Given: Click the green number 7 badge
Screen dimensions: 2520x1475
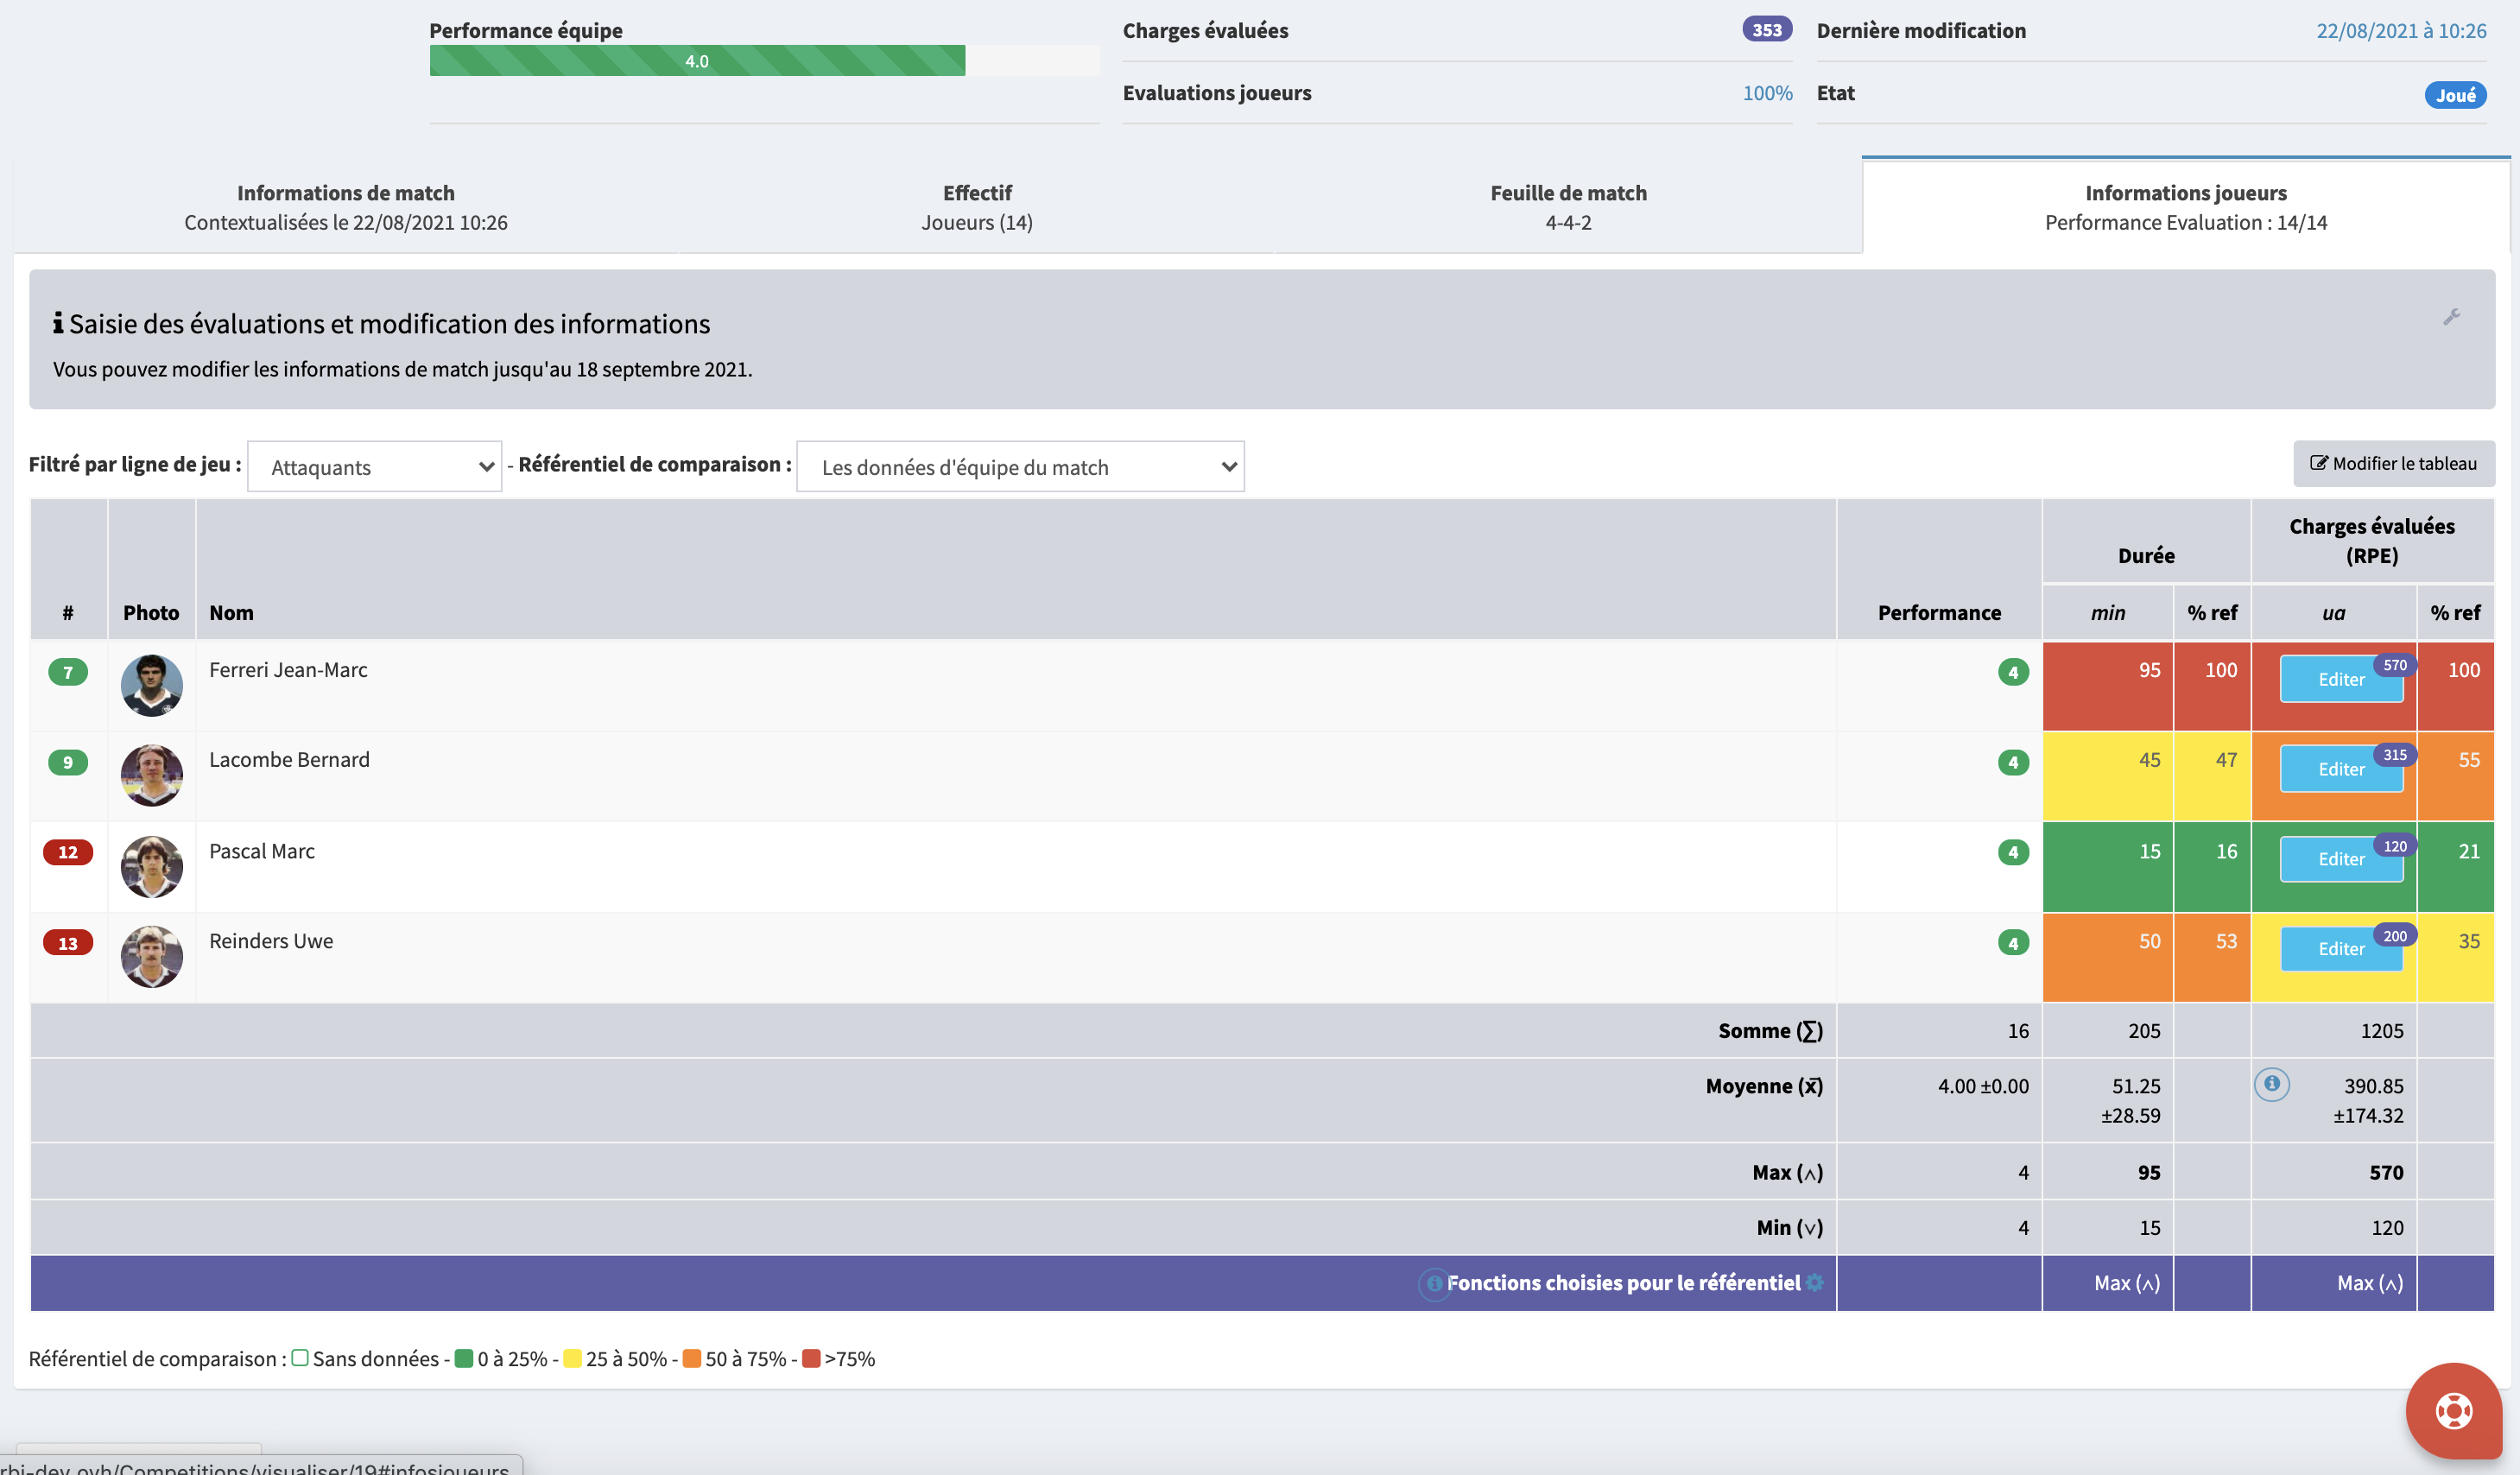Looking at the screenshot, I should tap(68, 672).
